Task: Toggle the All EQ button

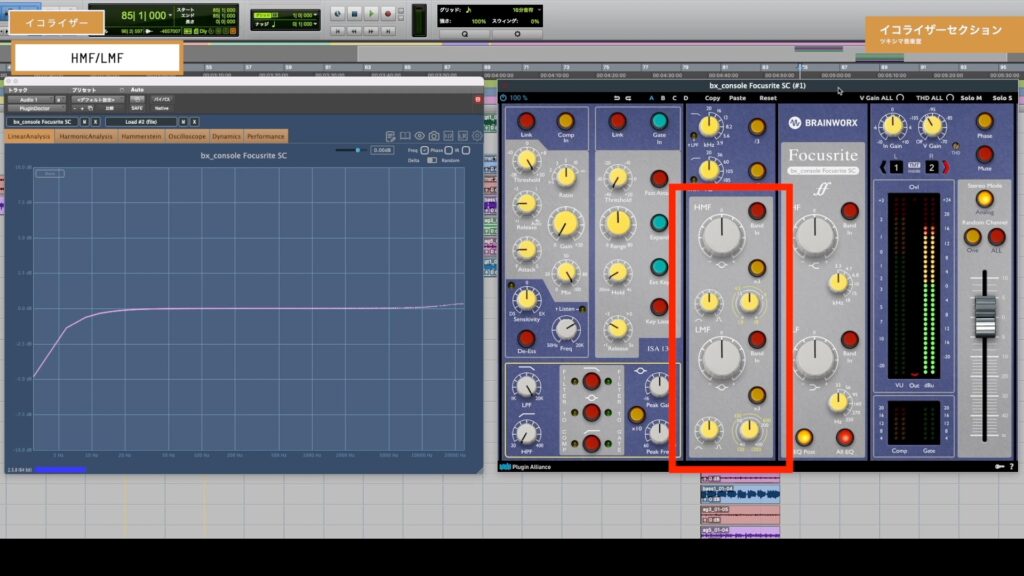Action: [x=844, y=437]
